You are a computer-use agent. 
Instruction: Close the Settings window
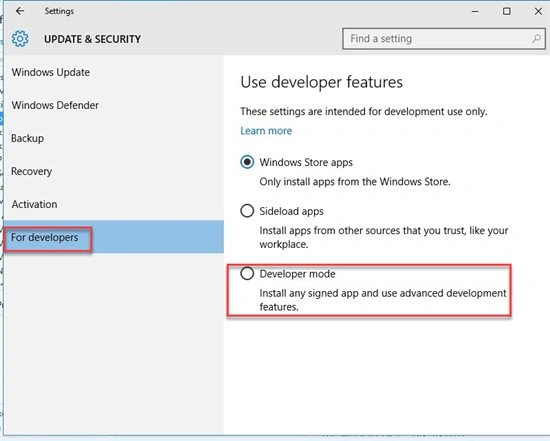pos(538,12)
